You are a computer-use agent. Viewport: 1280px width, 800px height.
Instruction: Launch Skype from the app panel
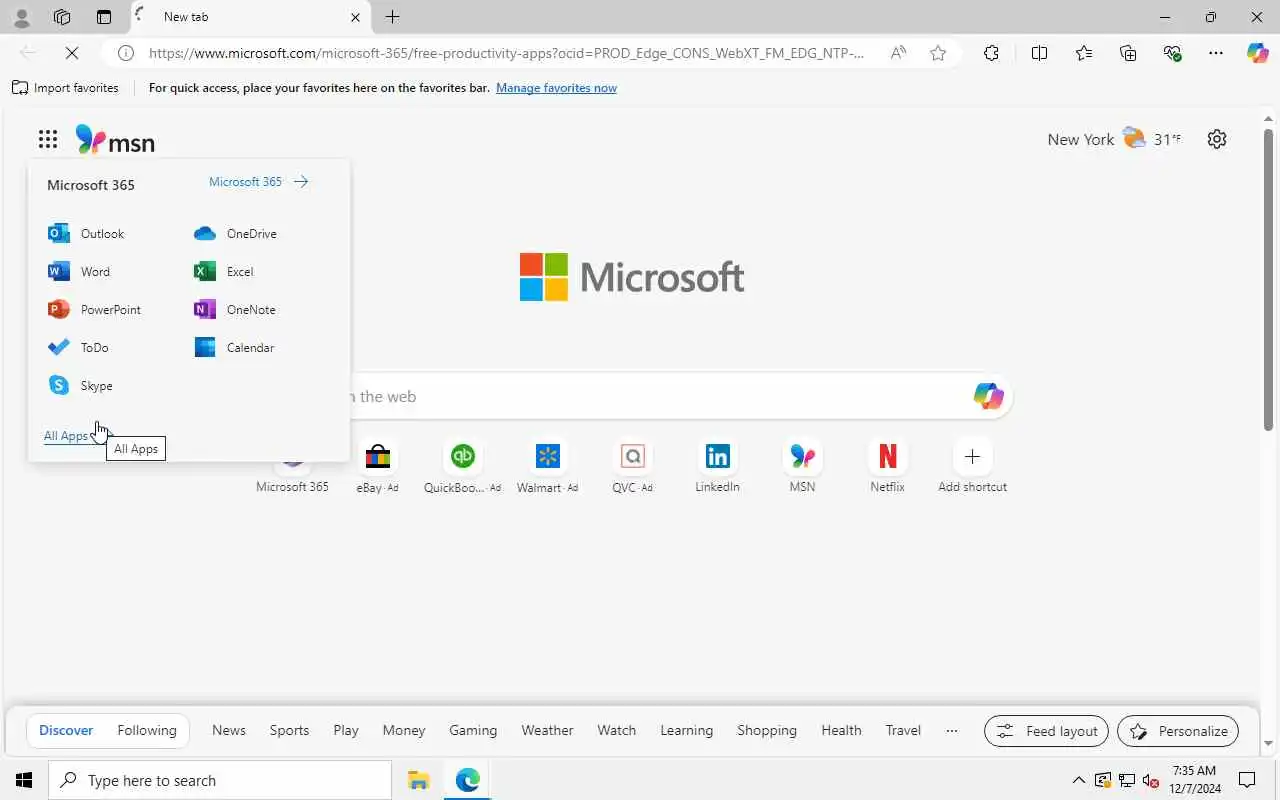click(x=80, y=385)
